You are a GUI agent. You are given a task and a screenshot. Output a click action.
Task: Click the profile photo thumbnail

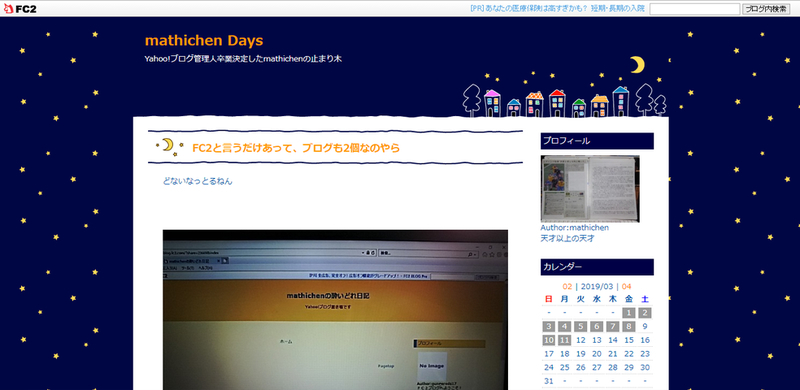590,189
